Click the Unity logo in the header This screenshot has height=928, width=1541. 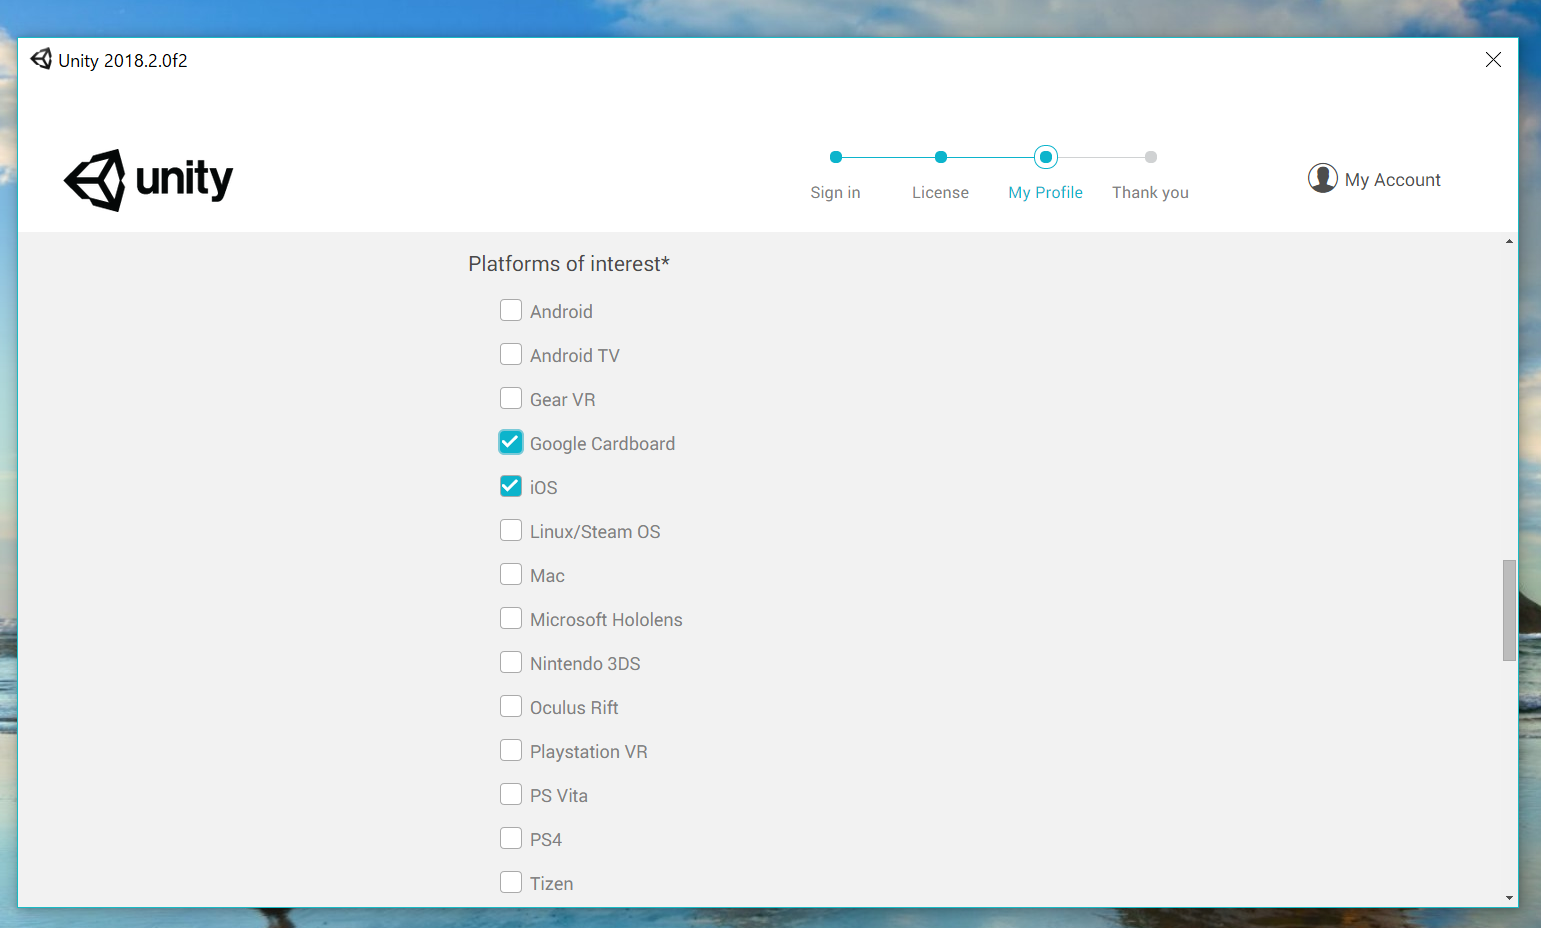[148, 180]
